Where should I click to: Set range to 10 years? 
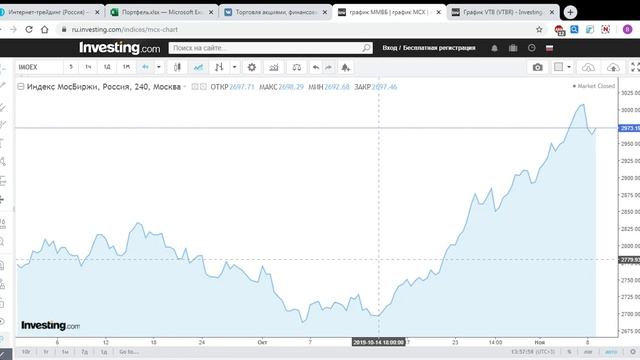click(x=26, y=352)
